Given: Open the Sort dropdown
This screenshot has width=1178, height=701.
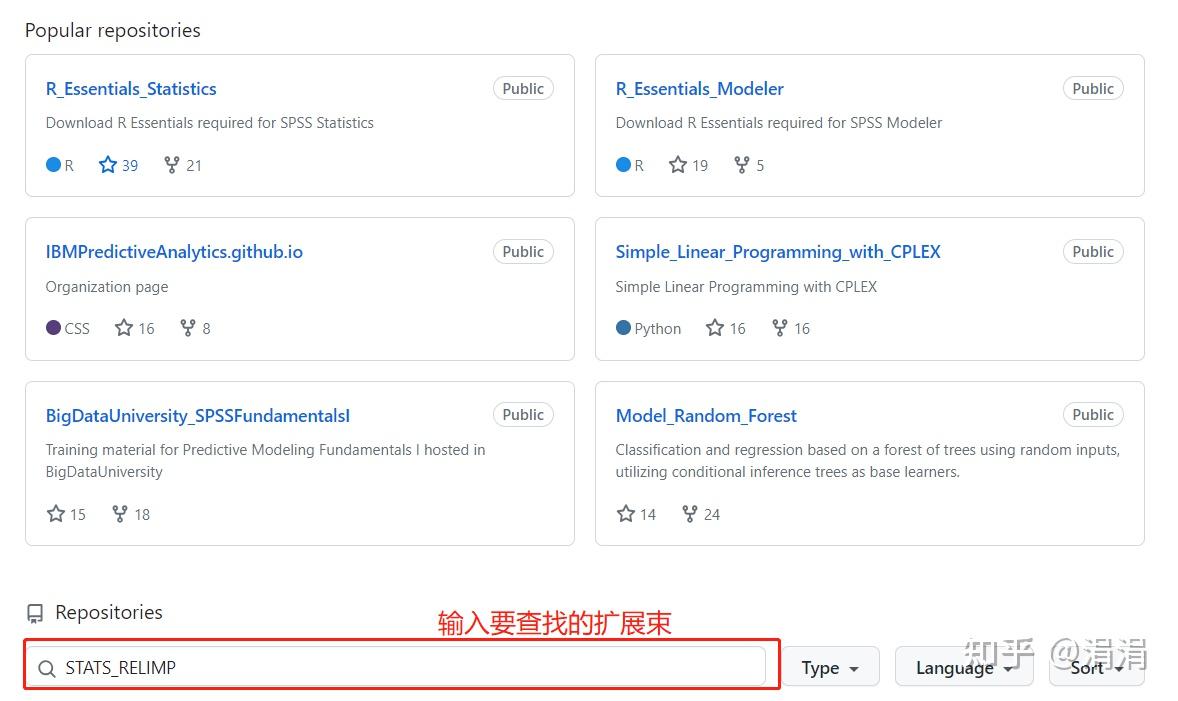Looking at the screenshot, I should point(1095,668).
